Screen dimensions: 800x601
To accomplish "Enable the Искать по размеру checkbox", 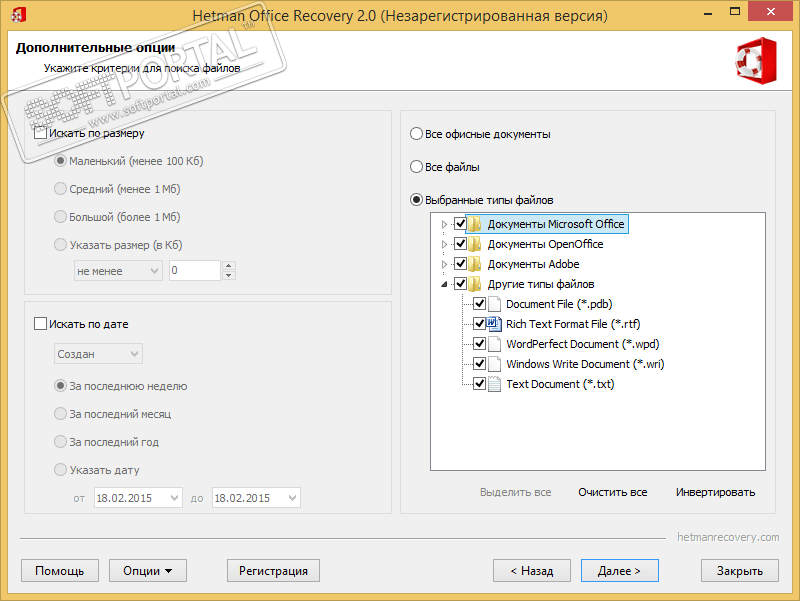I will 40,133.
